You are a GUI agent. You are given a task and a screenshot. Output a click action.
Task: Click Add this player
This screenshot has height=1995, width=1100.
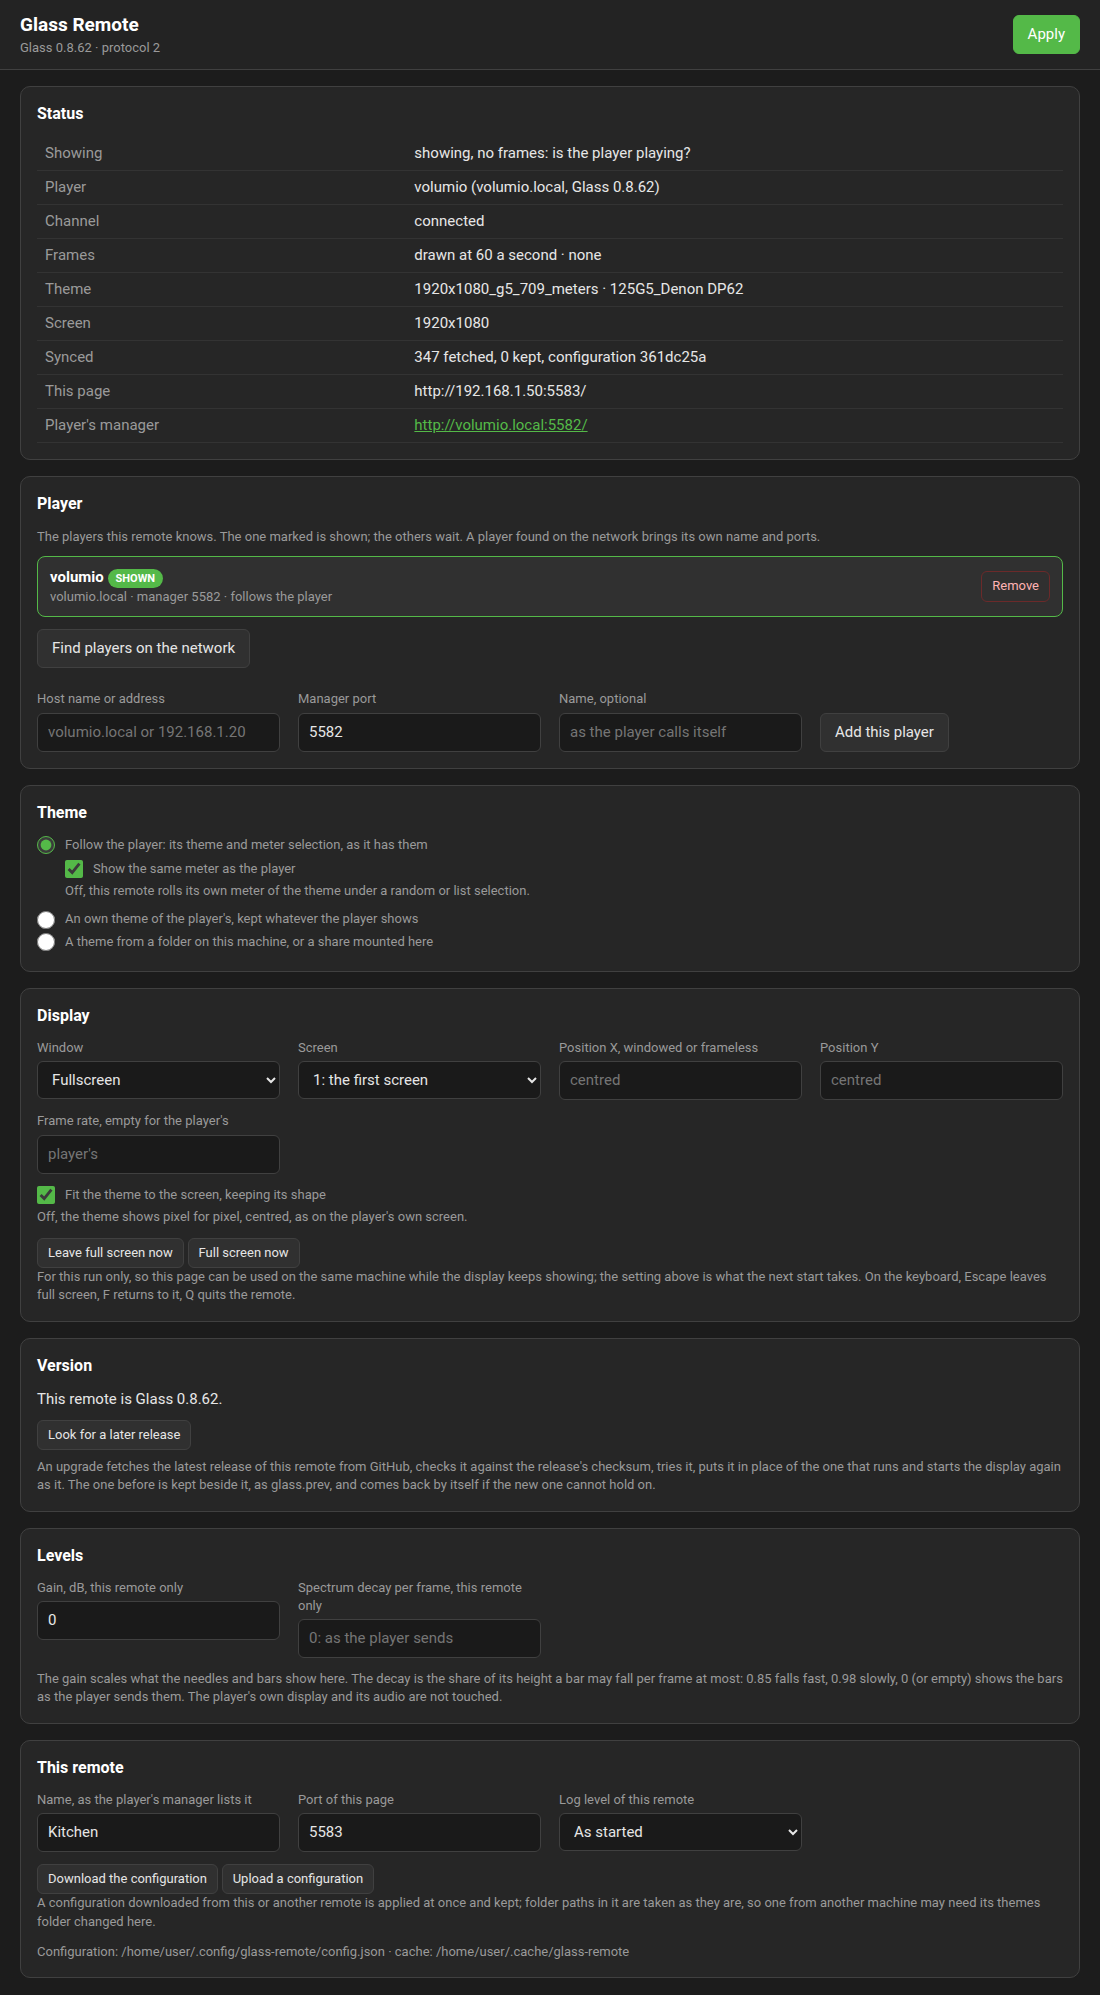click(884, 732)
